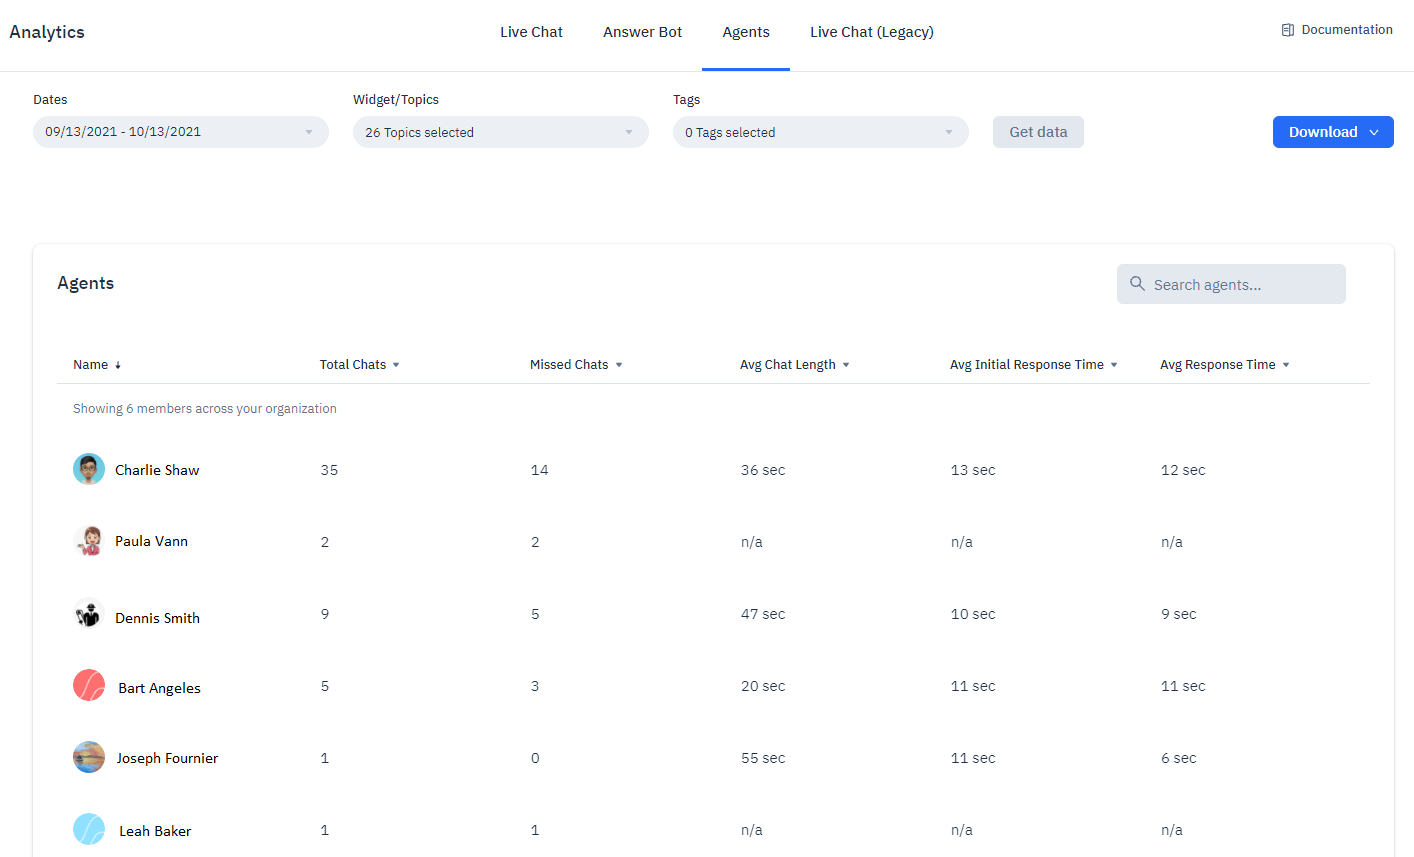Click the Analytics page title

[x=47, y=32]
